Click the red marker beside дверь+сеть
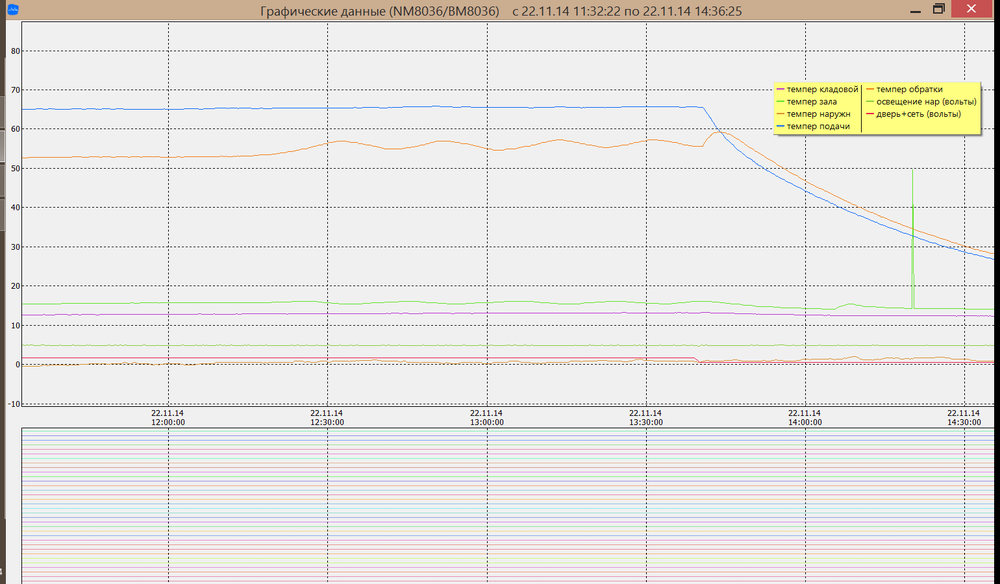This screenshot has width=1000, height=584. [870, 114]
